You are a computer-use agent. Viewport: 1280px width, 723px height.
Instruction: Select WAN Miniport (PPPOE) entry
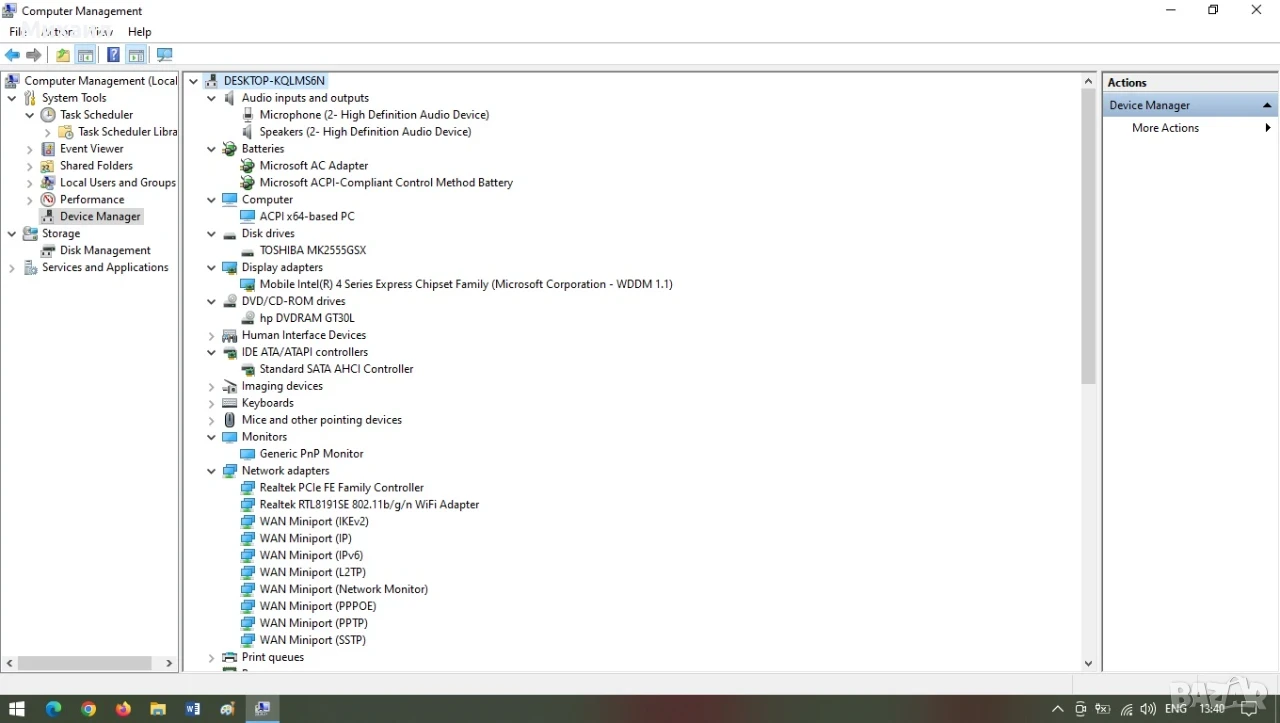tap(318, 606)
